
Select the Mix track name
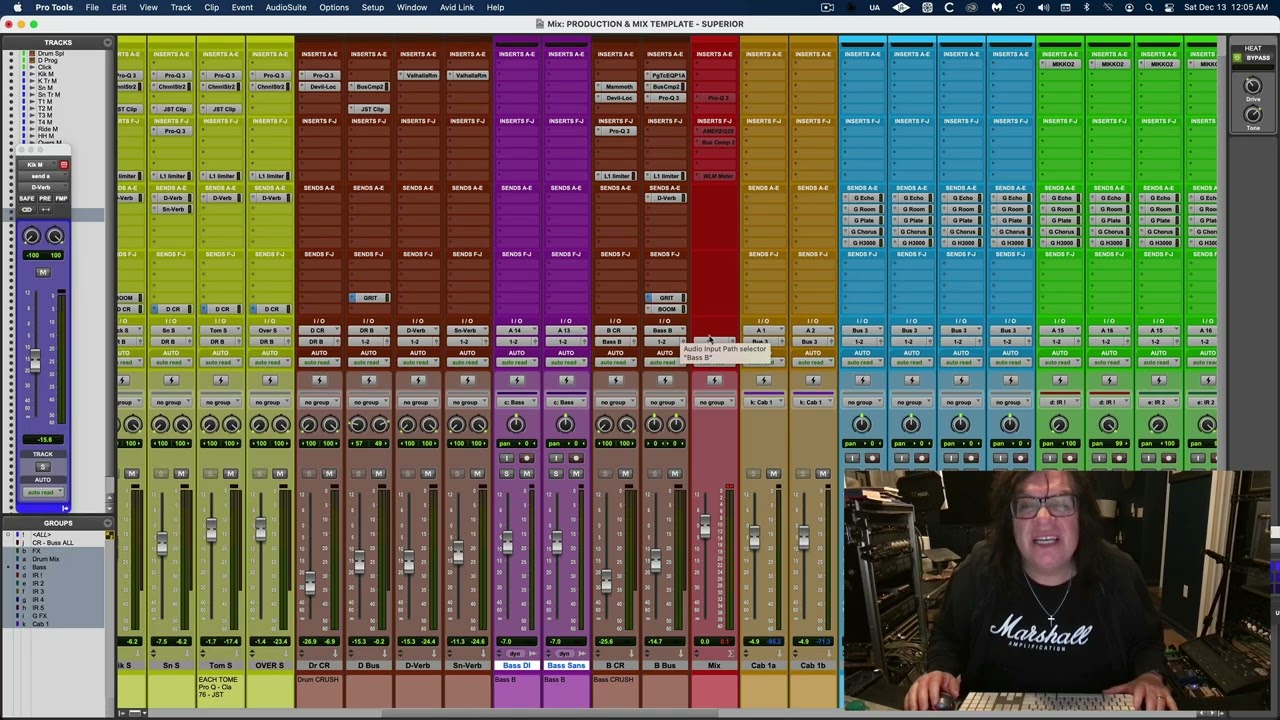click(714, 666)
